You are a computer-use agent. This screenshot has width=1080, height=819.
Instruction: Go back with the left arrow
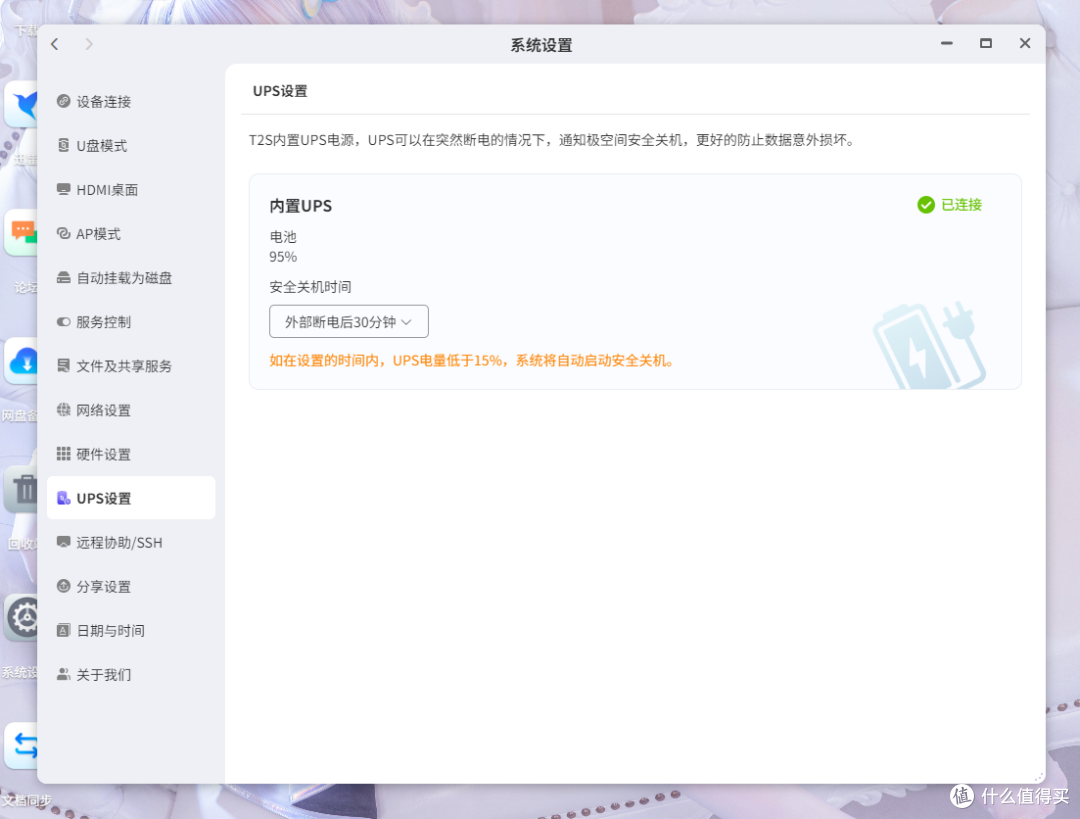coord(54,44)
